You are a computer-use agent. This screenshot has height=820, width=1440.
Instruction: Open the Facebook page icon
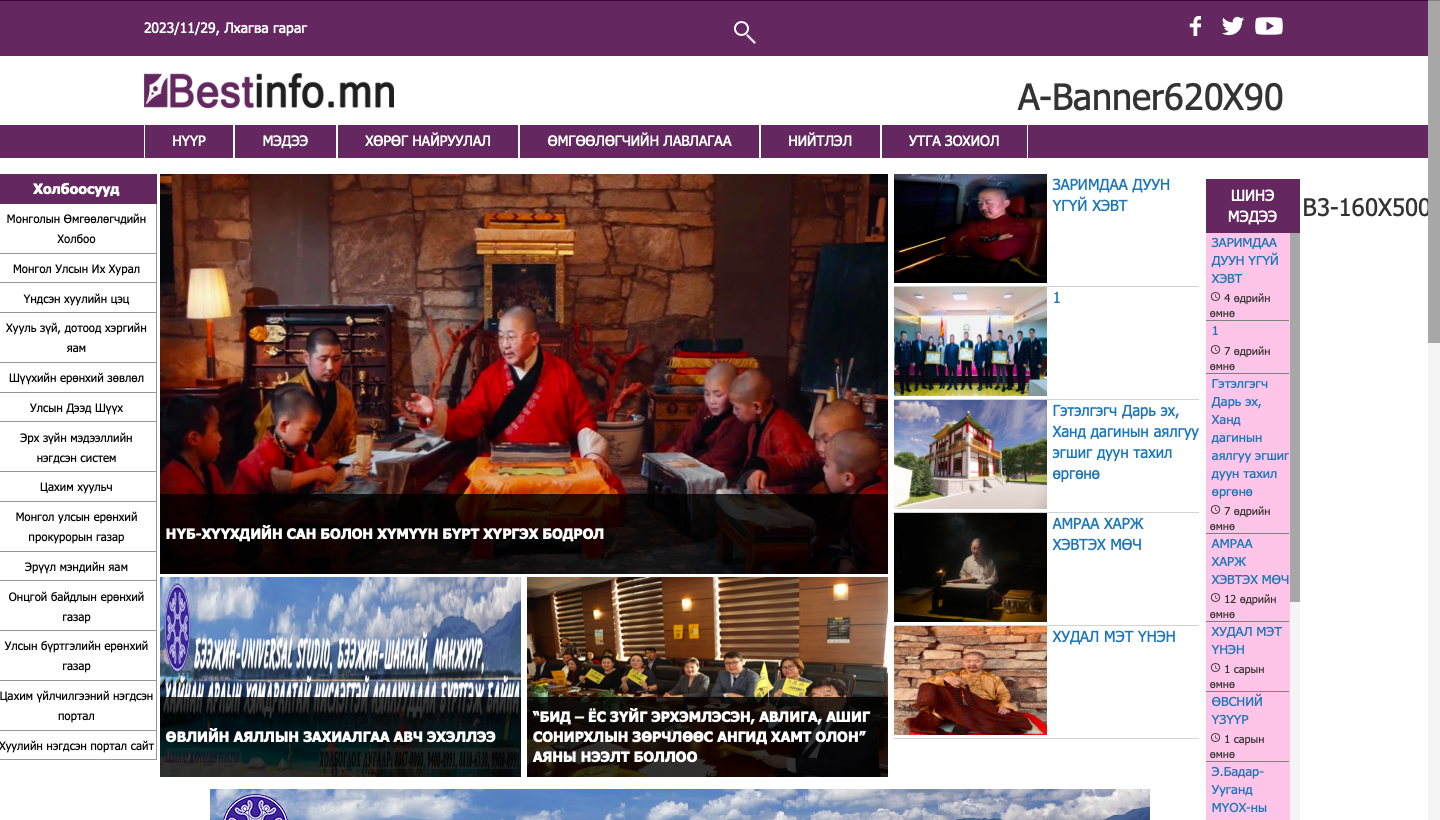[x=1195, y=27]
